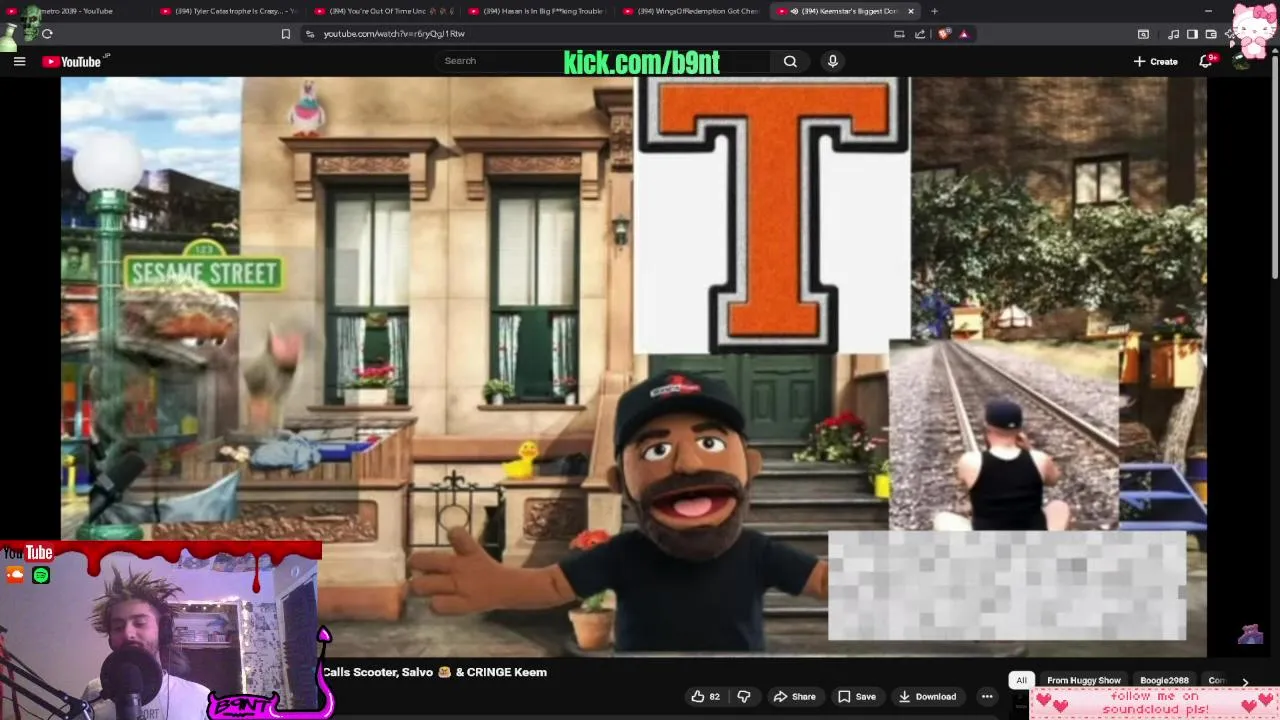Image resolution: width=1280 pixels, height=720 pixels.
Task: Open the YouTube hamburger guide menu
Action: click(x=19, y=61)
